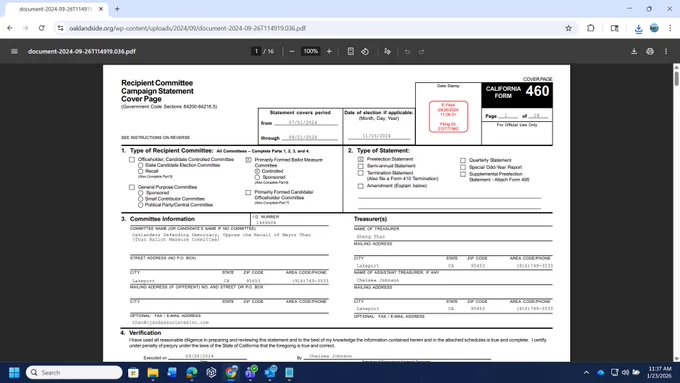Open a new browser tab
The height and width of the screenshot is (383, 680).
(117, 9)
